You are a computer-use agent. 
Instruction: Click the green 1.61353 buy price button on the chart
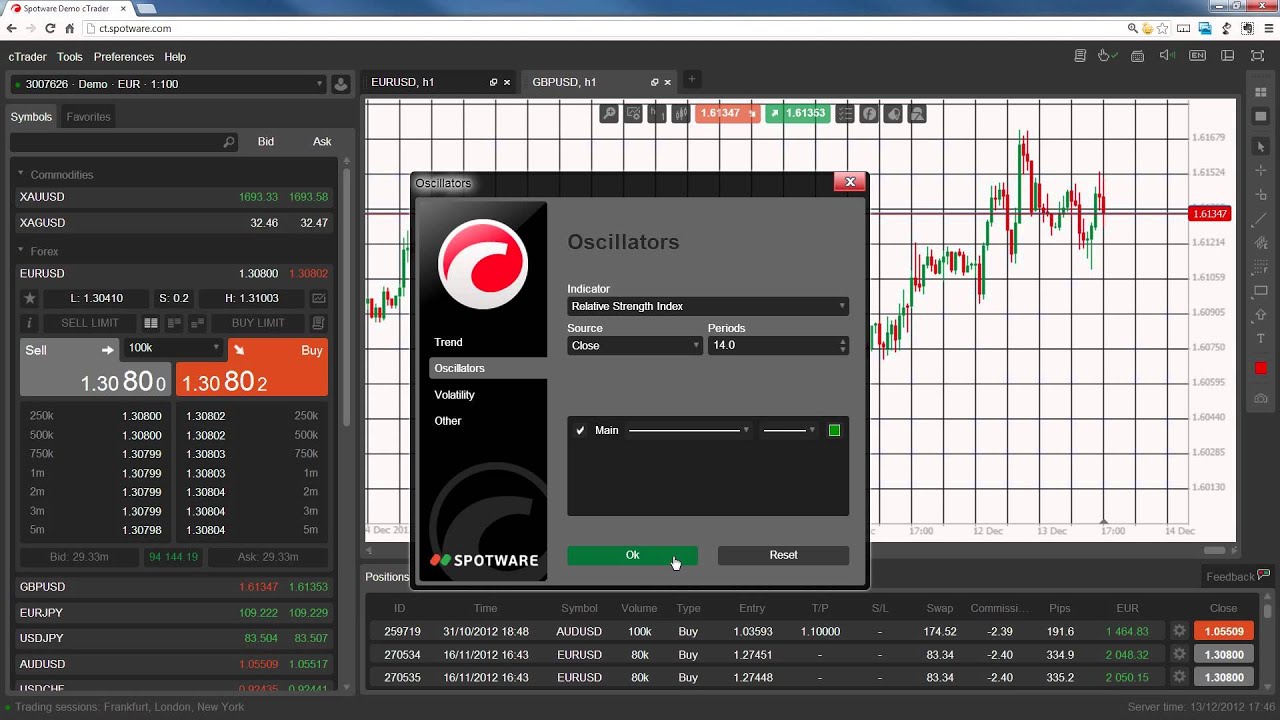click(x=797, y=113)
